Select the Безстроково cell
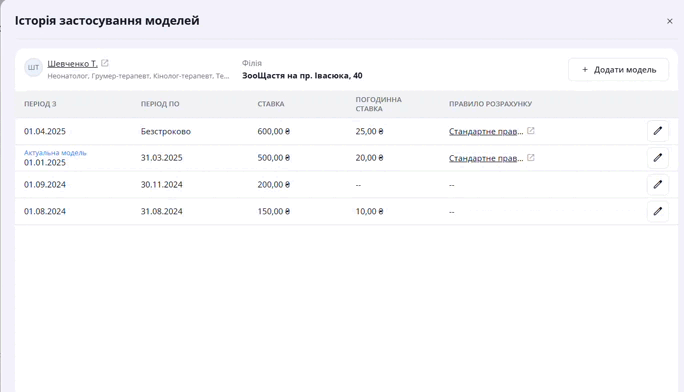 coord(166,131)
